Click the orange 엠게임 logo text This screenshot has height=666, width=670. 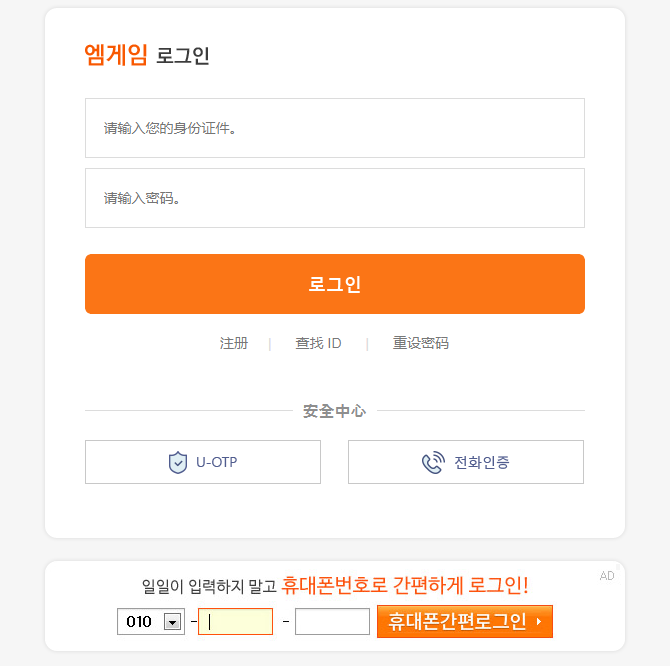(x=116, y=55)
